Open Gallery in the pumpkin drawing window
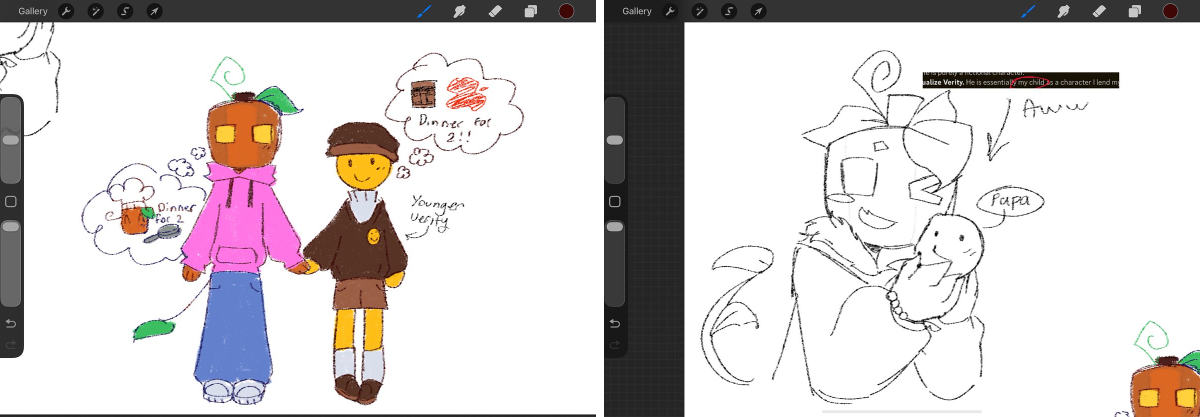This screenshot has height=417, width=1200. 33,11
